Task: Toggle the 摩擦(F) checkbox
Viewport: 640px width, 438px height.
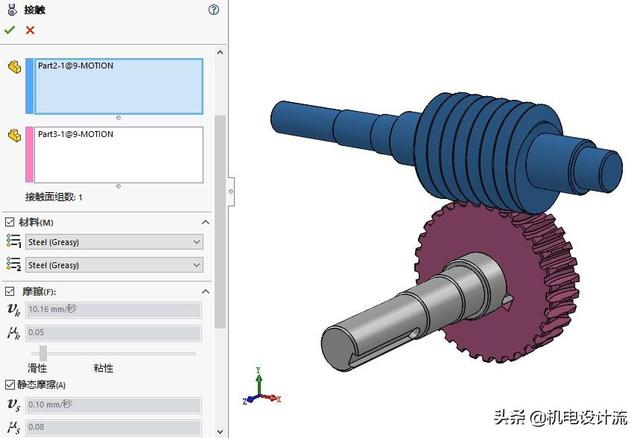Action: (x=9, y=291)
